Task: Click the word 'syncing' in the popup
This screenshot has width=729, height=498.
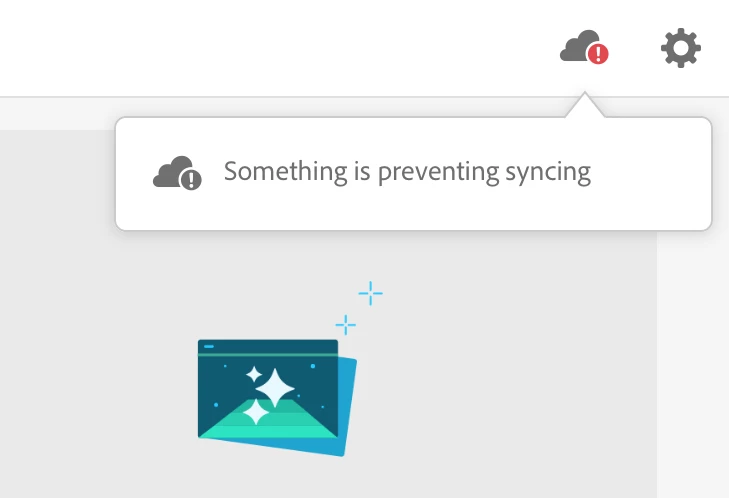Action: [548, 173]
